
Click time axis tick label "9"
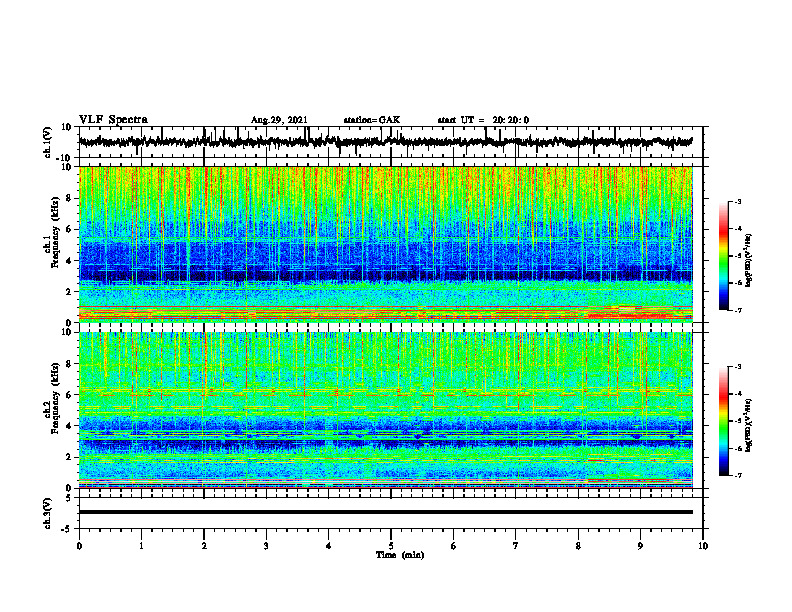pyautogui.click(x=640, y=546)
